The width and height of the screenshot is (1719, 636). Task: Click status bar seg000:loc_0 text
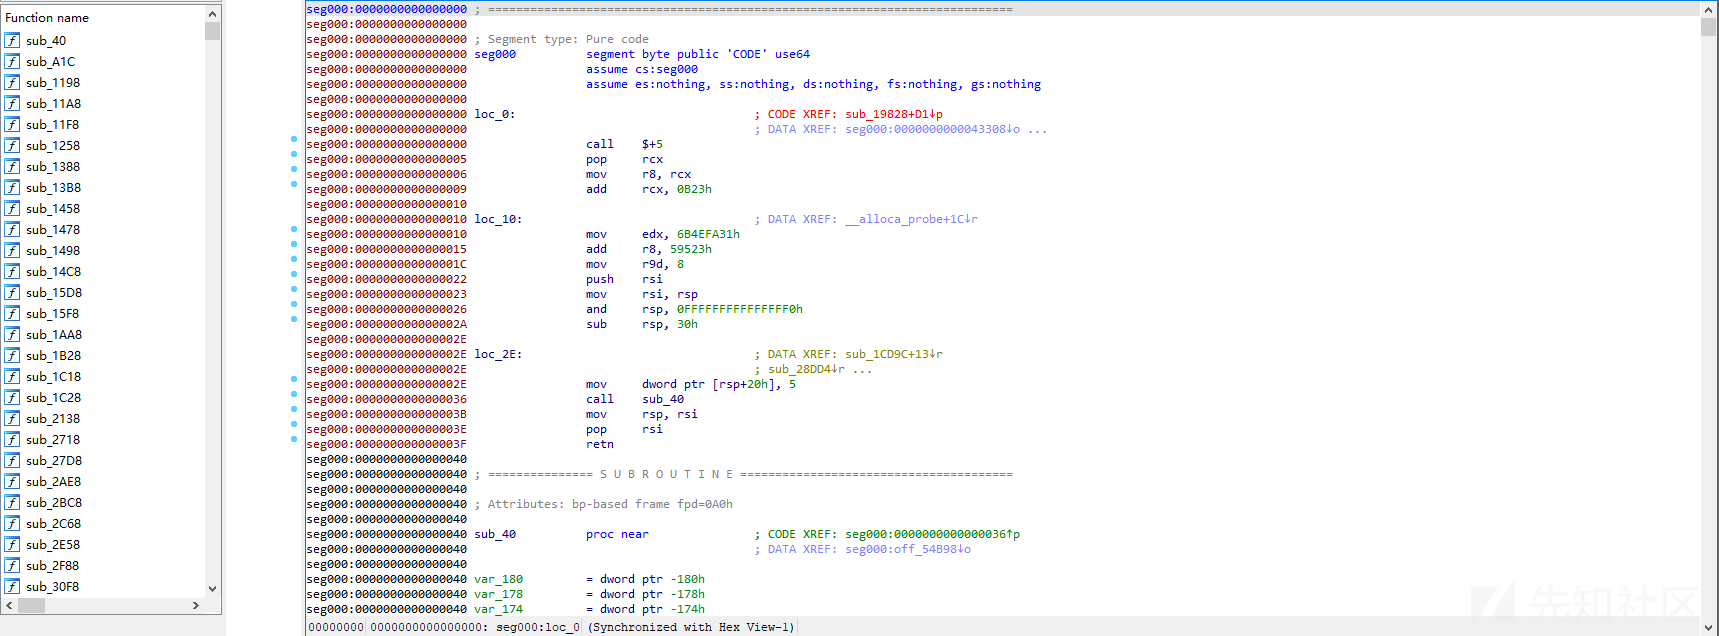click(538, 627)
